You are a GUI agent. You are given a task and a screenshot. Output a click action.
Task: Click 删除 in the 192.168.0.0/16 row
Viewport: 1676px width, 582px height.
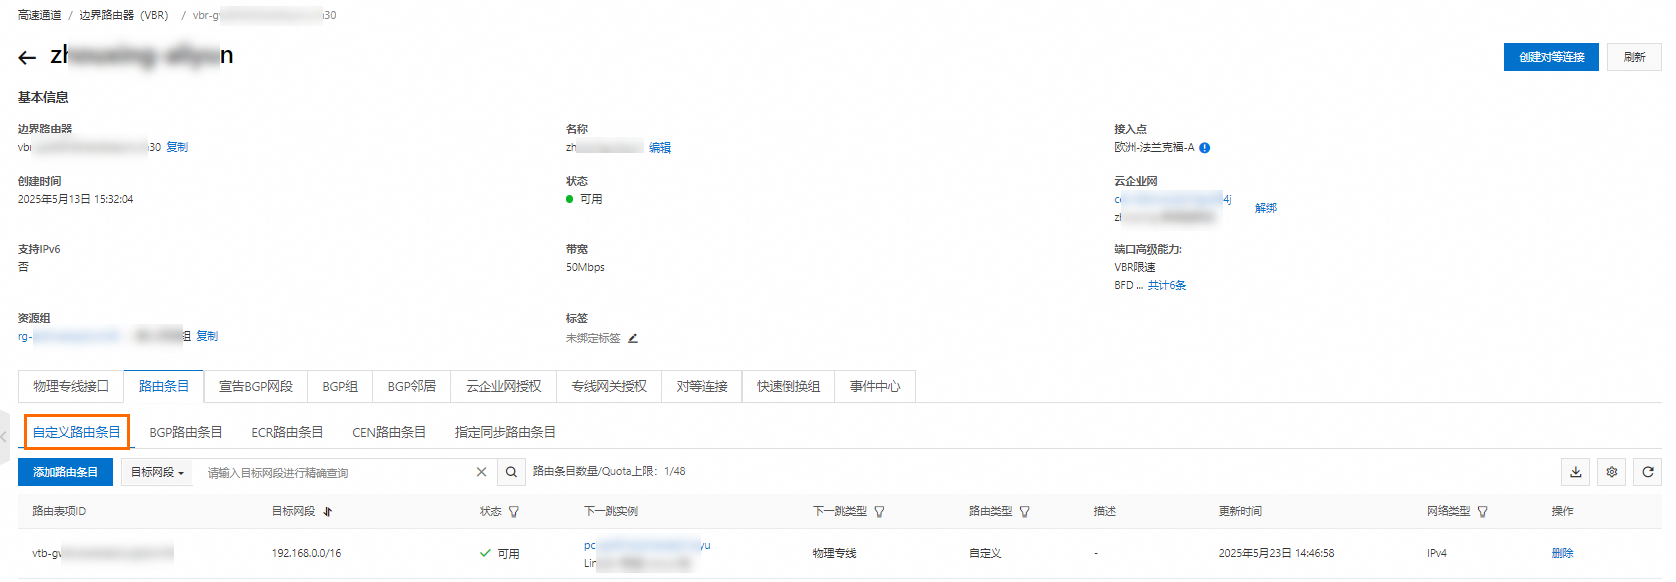click(x=1563, y=553)
